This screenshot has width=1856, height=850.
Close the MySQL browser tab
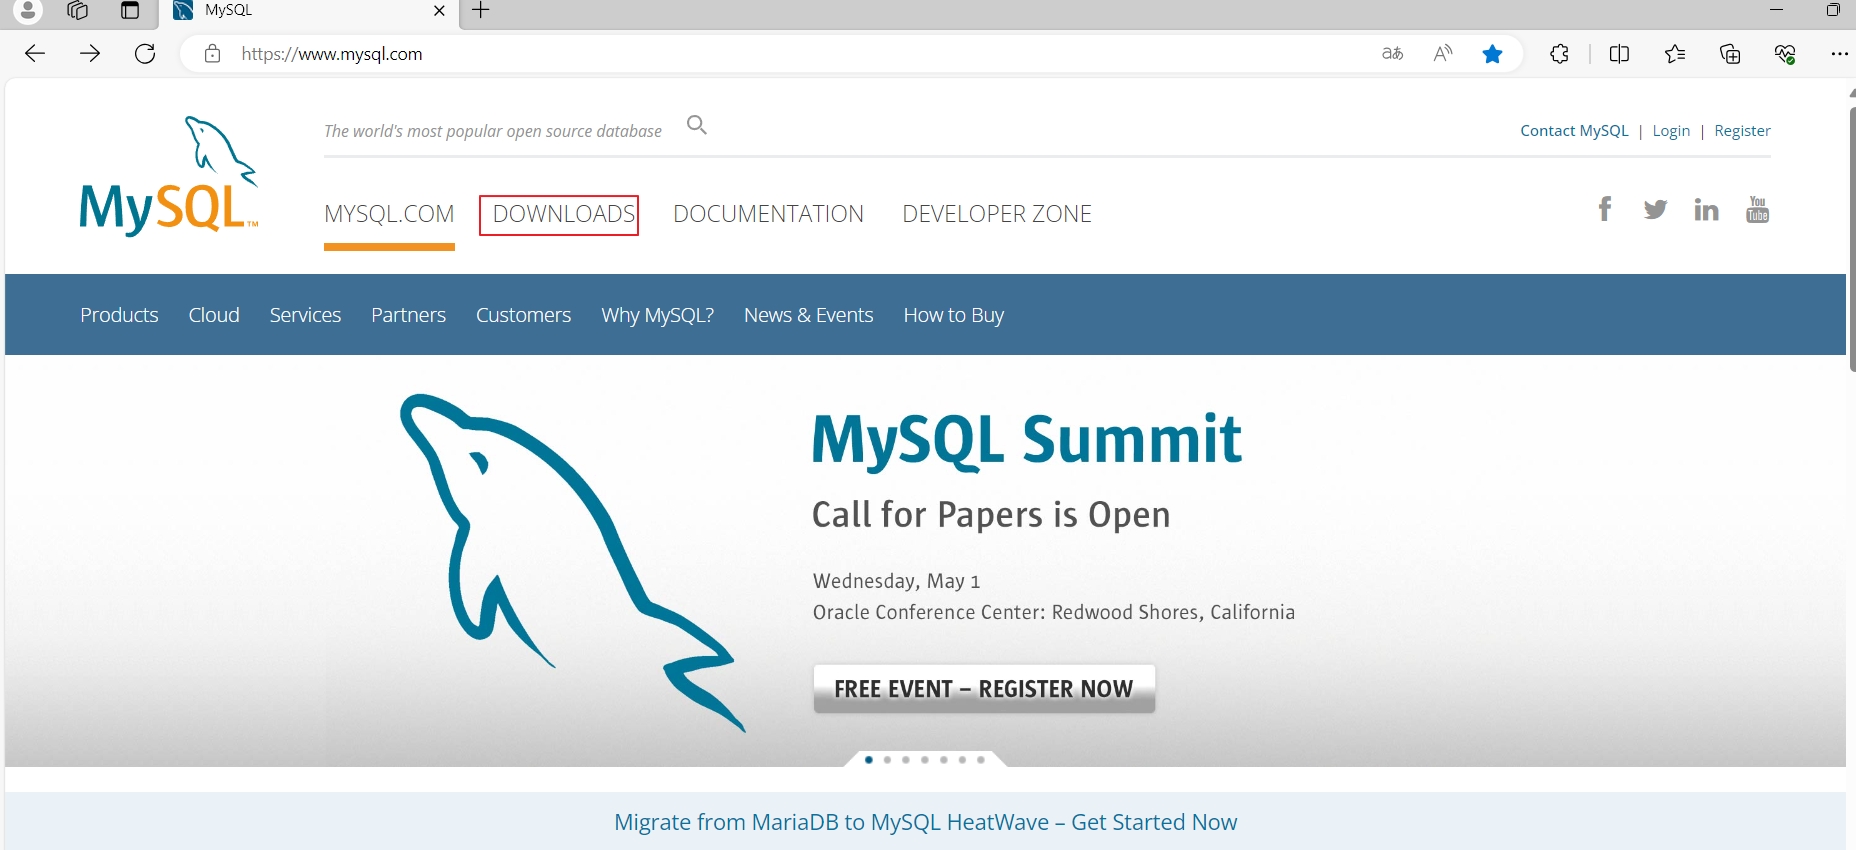(439, 11)
